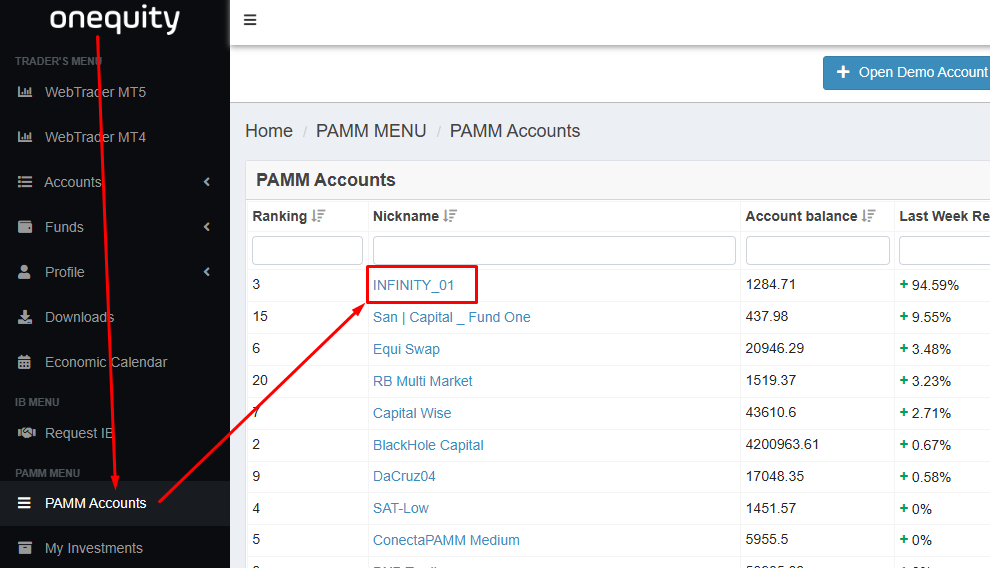Sort table by Ranking sort icon
The height and width of the screenshot is (568, 990).
click(318, 216)
